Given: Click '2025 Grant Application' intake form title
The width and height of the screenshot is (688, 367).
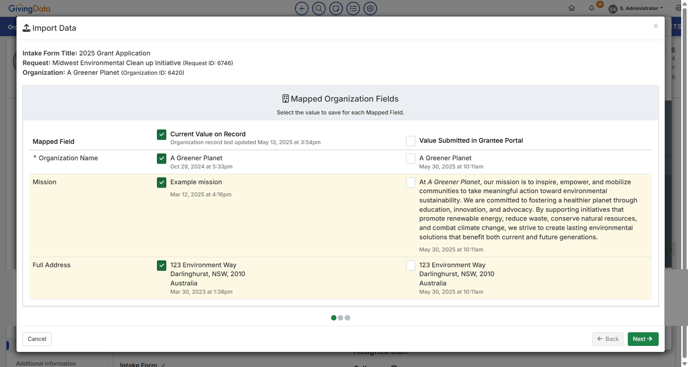Looking at the screenshot, I should click(115, 53).
